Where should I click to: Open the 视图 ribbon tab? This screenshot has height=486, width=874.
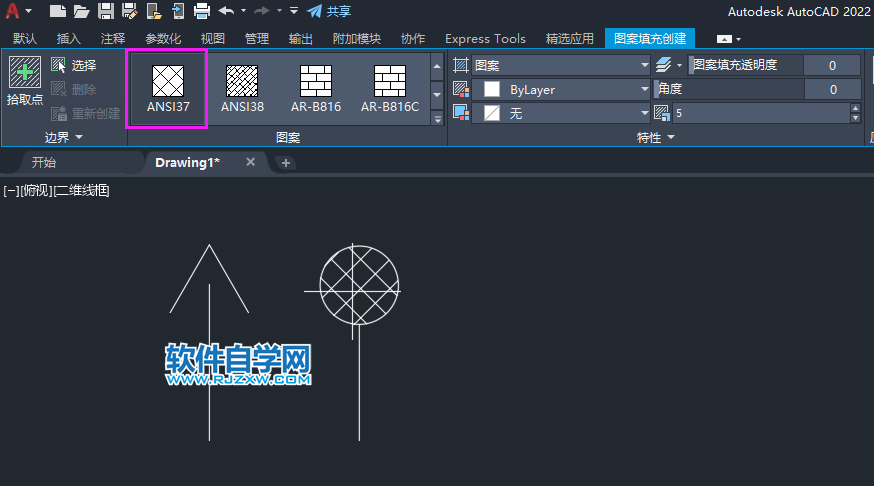tap(212, 38)
